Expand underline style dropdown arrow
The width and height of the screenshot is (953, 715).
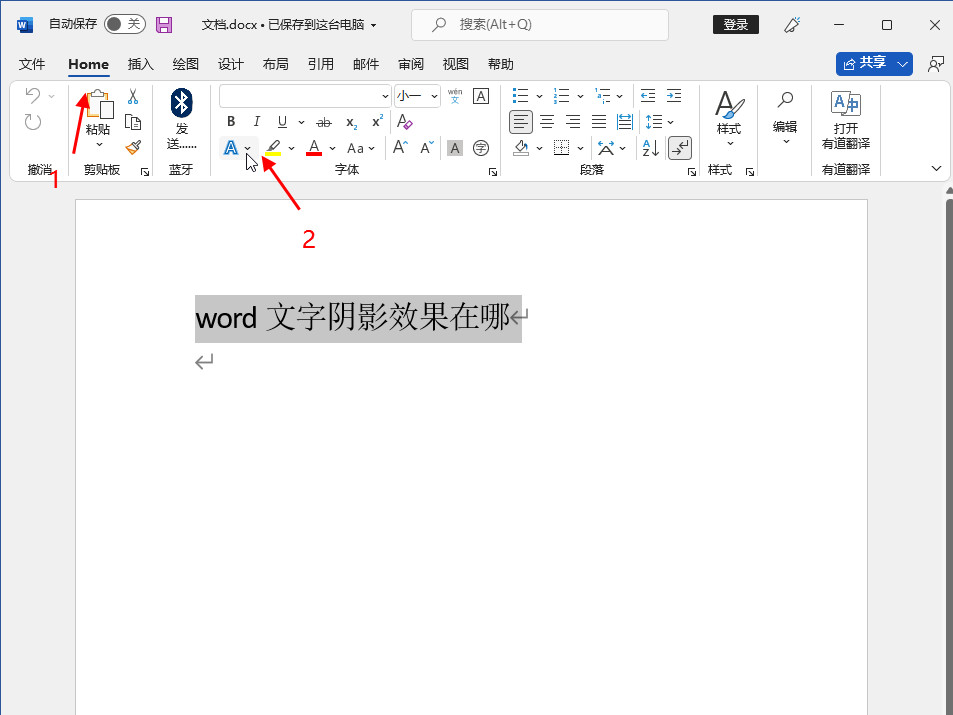[x=301, y=122]
